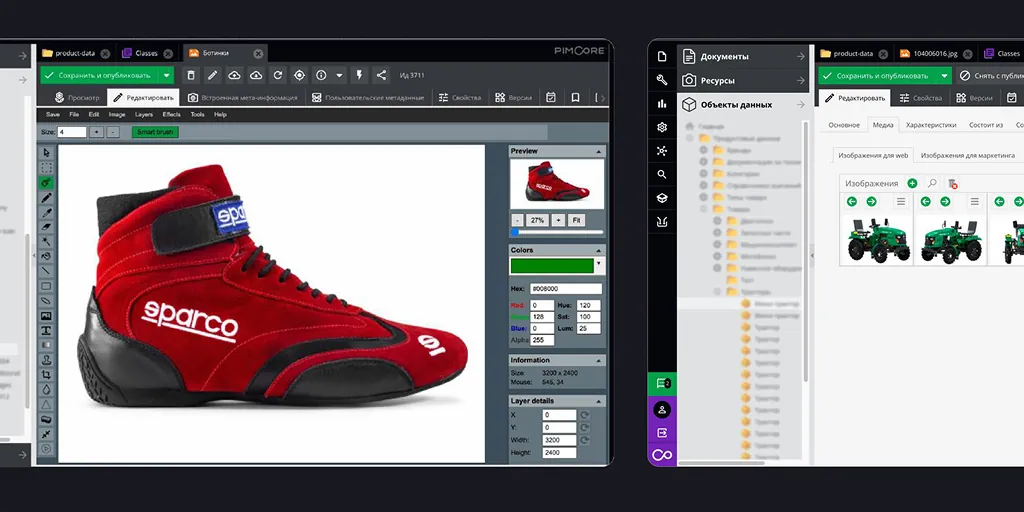Choose the rectangular Selection tool
The width and height of the screenshot is (1024, 512).
click(x=46, y=168)
